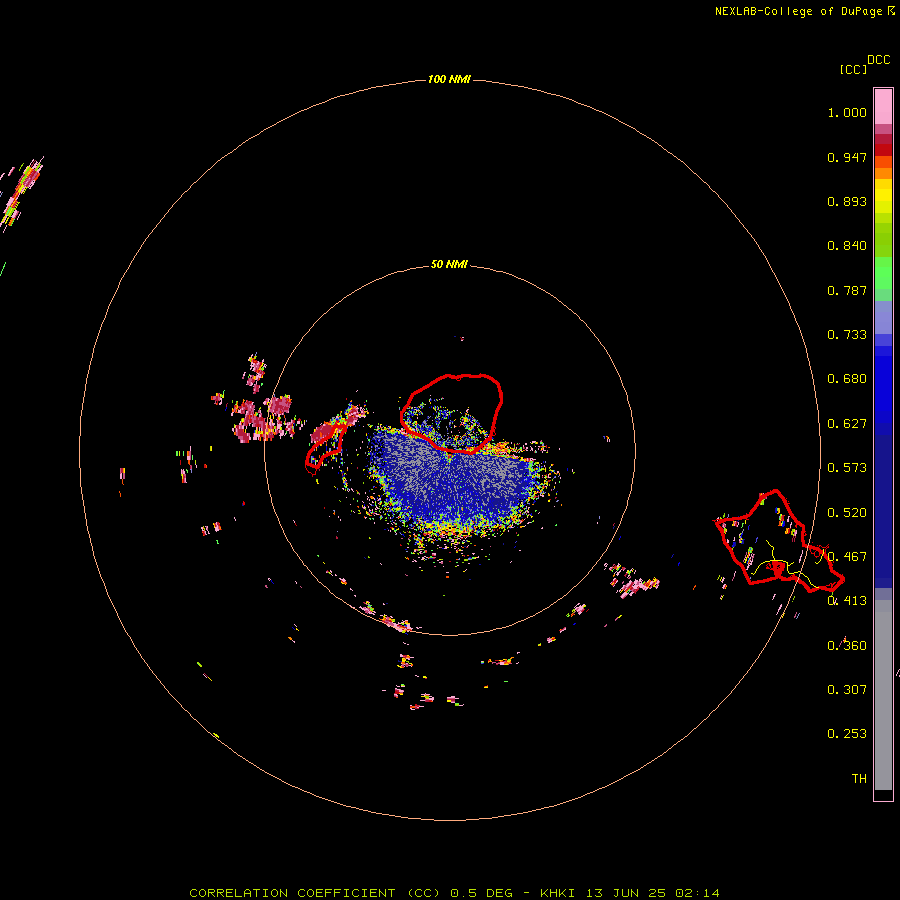Click the 0.680 scale value
The height and width of the screenshot is (900, 900).
click(x=847, y=379)
